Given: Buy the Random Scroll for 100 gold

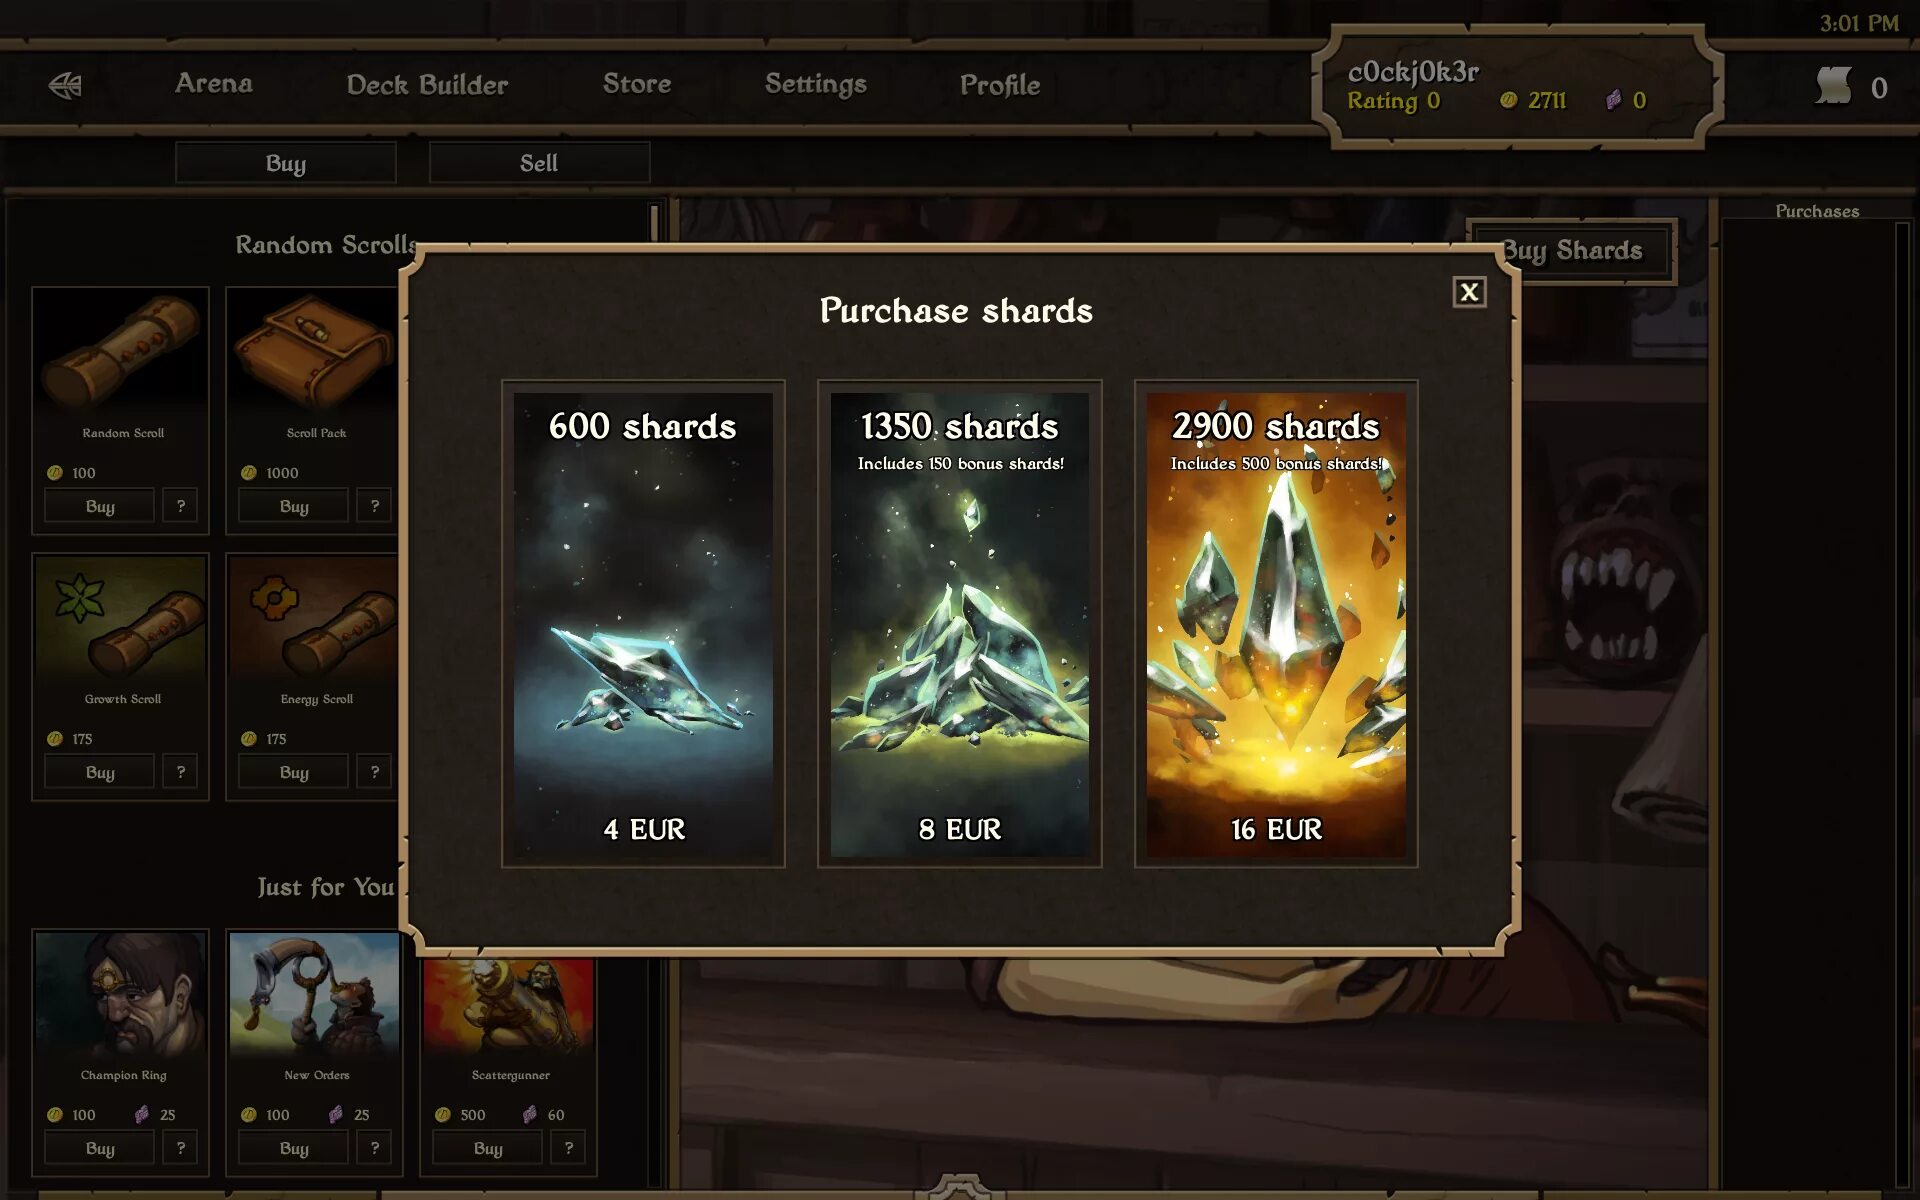Looking at the screenshot, I should (x=100, y=506).
